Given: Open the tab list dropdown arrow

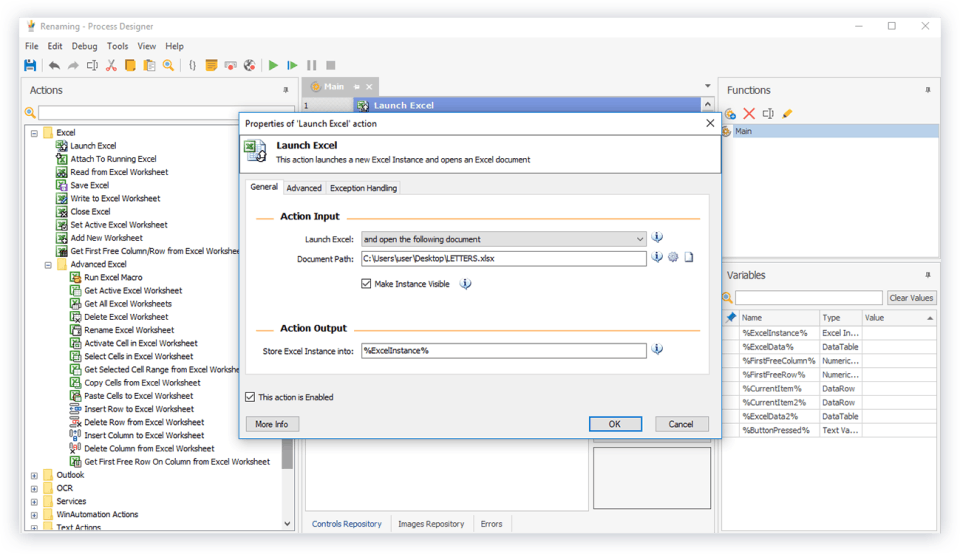Looking at the screenshot, I should (x=708, y=86).
